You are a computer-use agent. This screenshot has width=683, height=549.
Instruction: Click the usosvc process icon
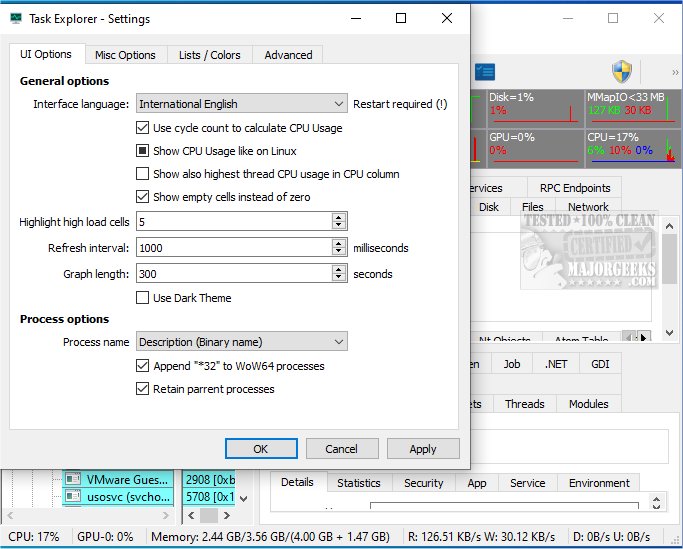[x=72, y=496]
